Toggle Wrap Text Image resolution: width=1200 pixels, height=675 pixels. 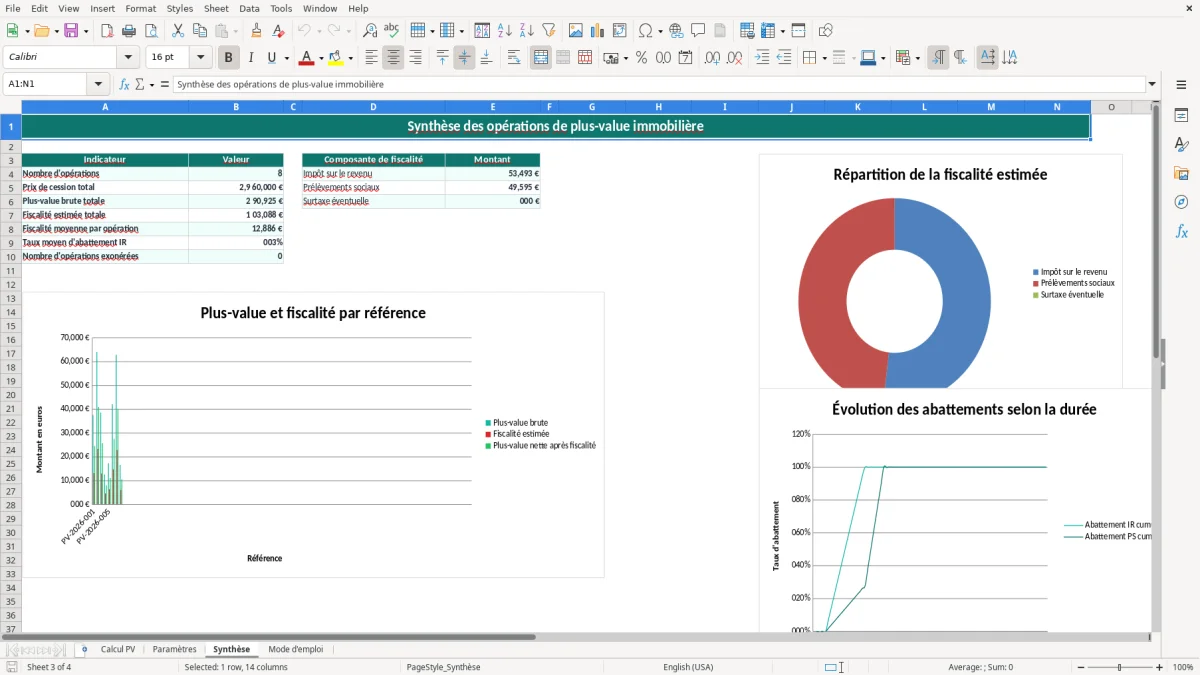[514, 57]
